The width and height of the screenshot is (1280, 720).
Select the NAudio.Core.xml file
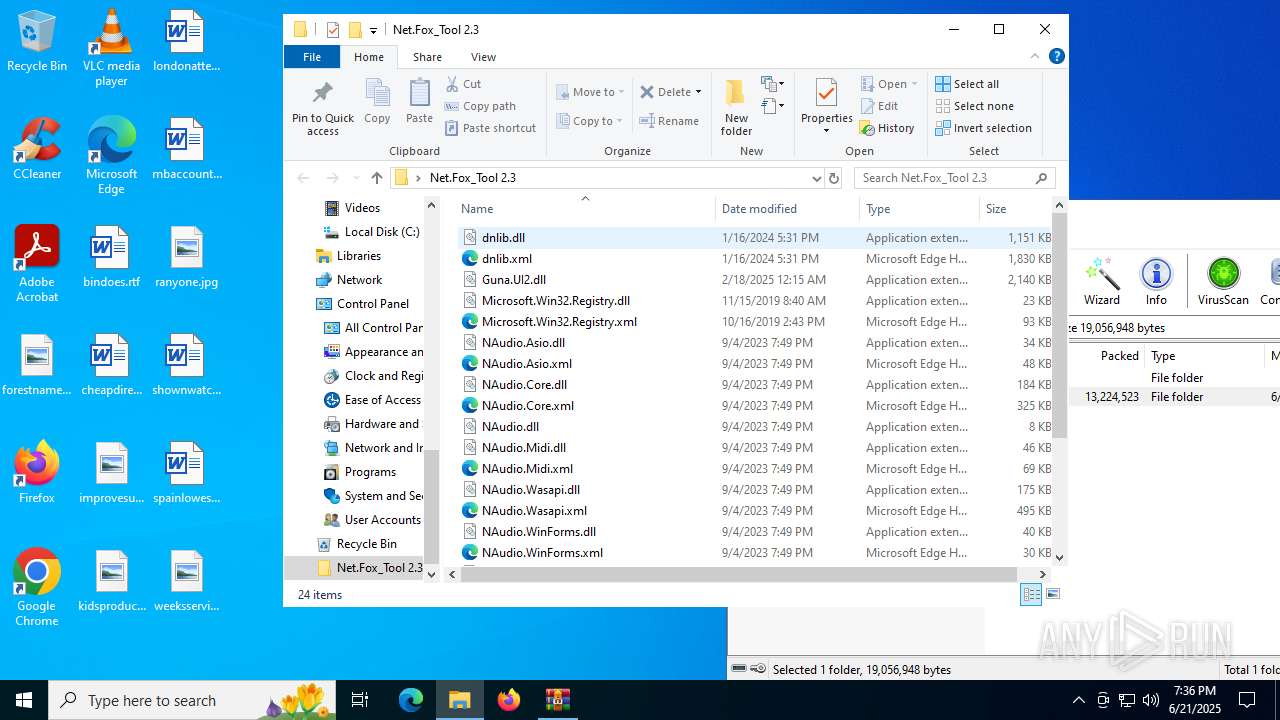click(x=527, y=406)
